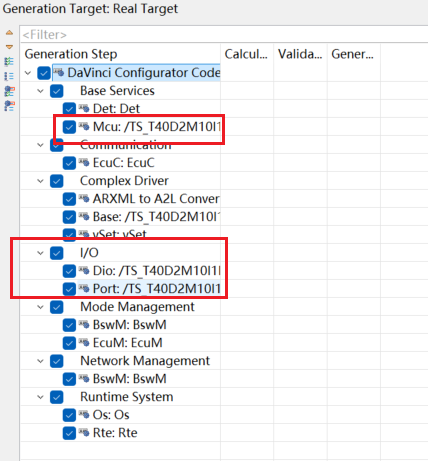Click into the Filter text field

[224, 34]
